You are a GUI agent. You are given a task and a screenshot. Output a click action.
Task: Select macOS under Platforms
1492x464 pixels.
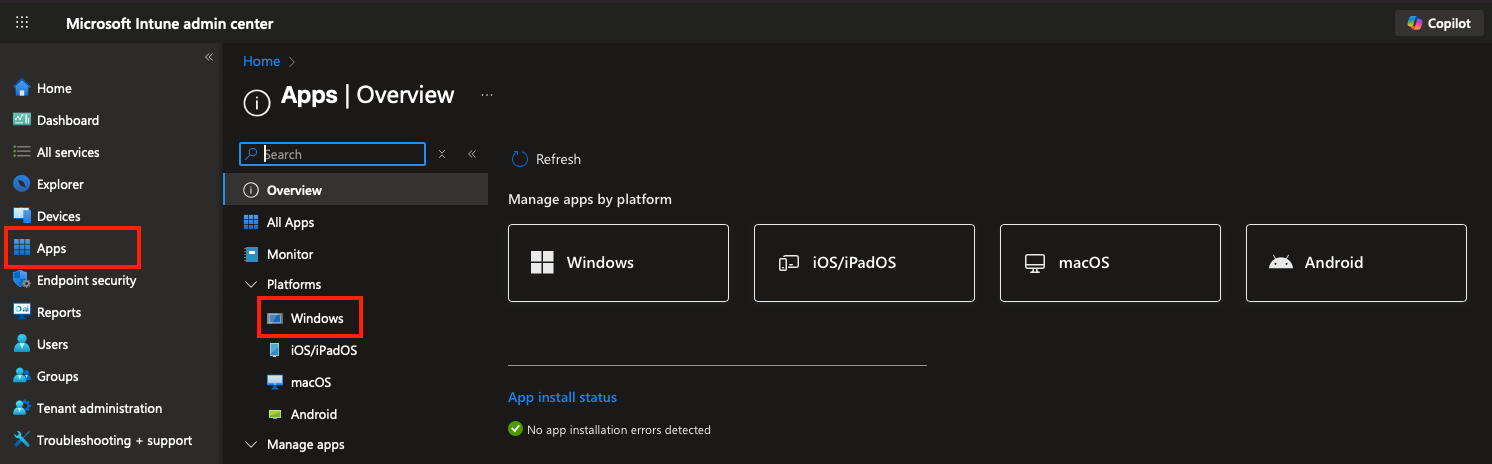310,382
